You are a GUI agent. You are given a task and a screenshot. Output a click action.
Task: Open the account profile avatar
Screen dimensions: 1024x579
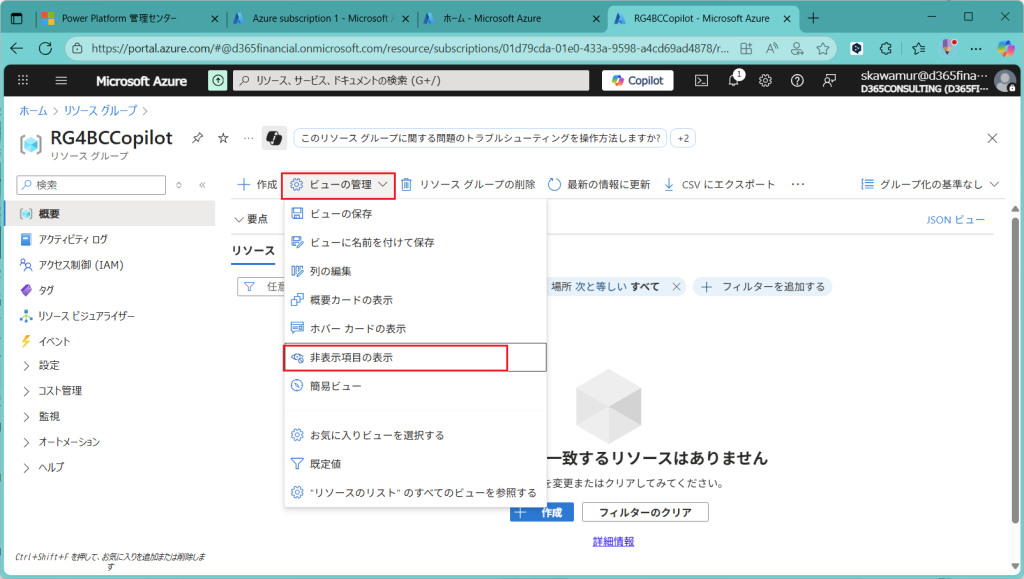[x=1004, y=81]
